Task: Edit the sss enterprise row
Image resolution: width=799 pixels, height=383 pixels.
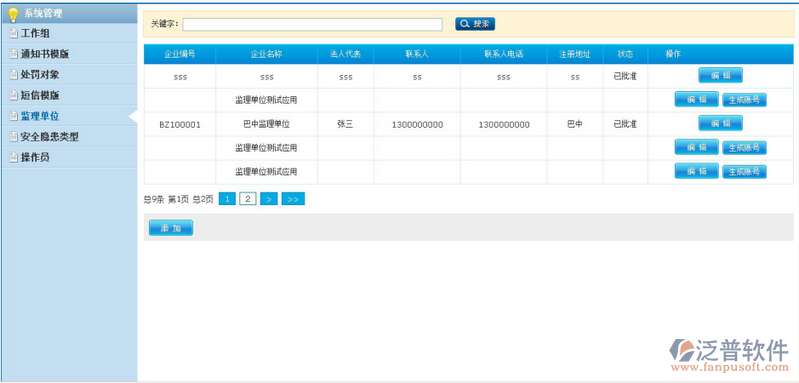Action: point(720,75)
